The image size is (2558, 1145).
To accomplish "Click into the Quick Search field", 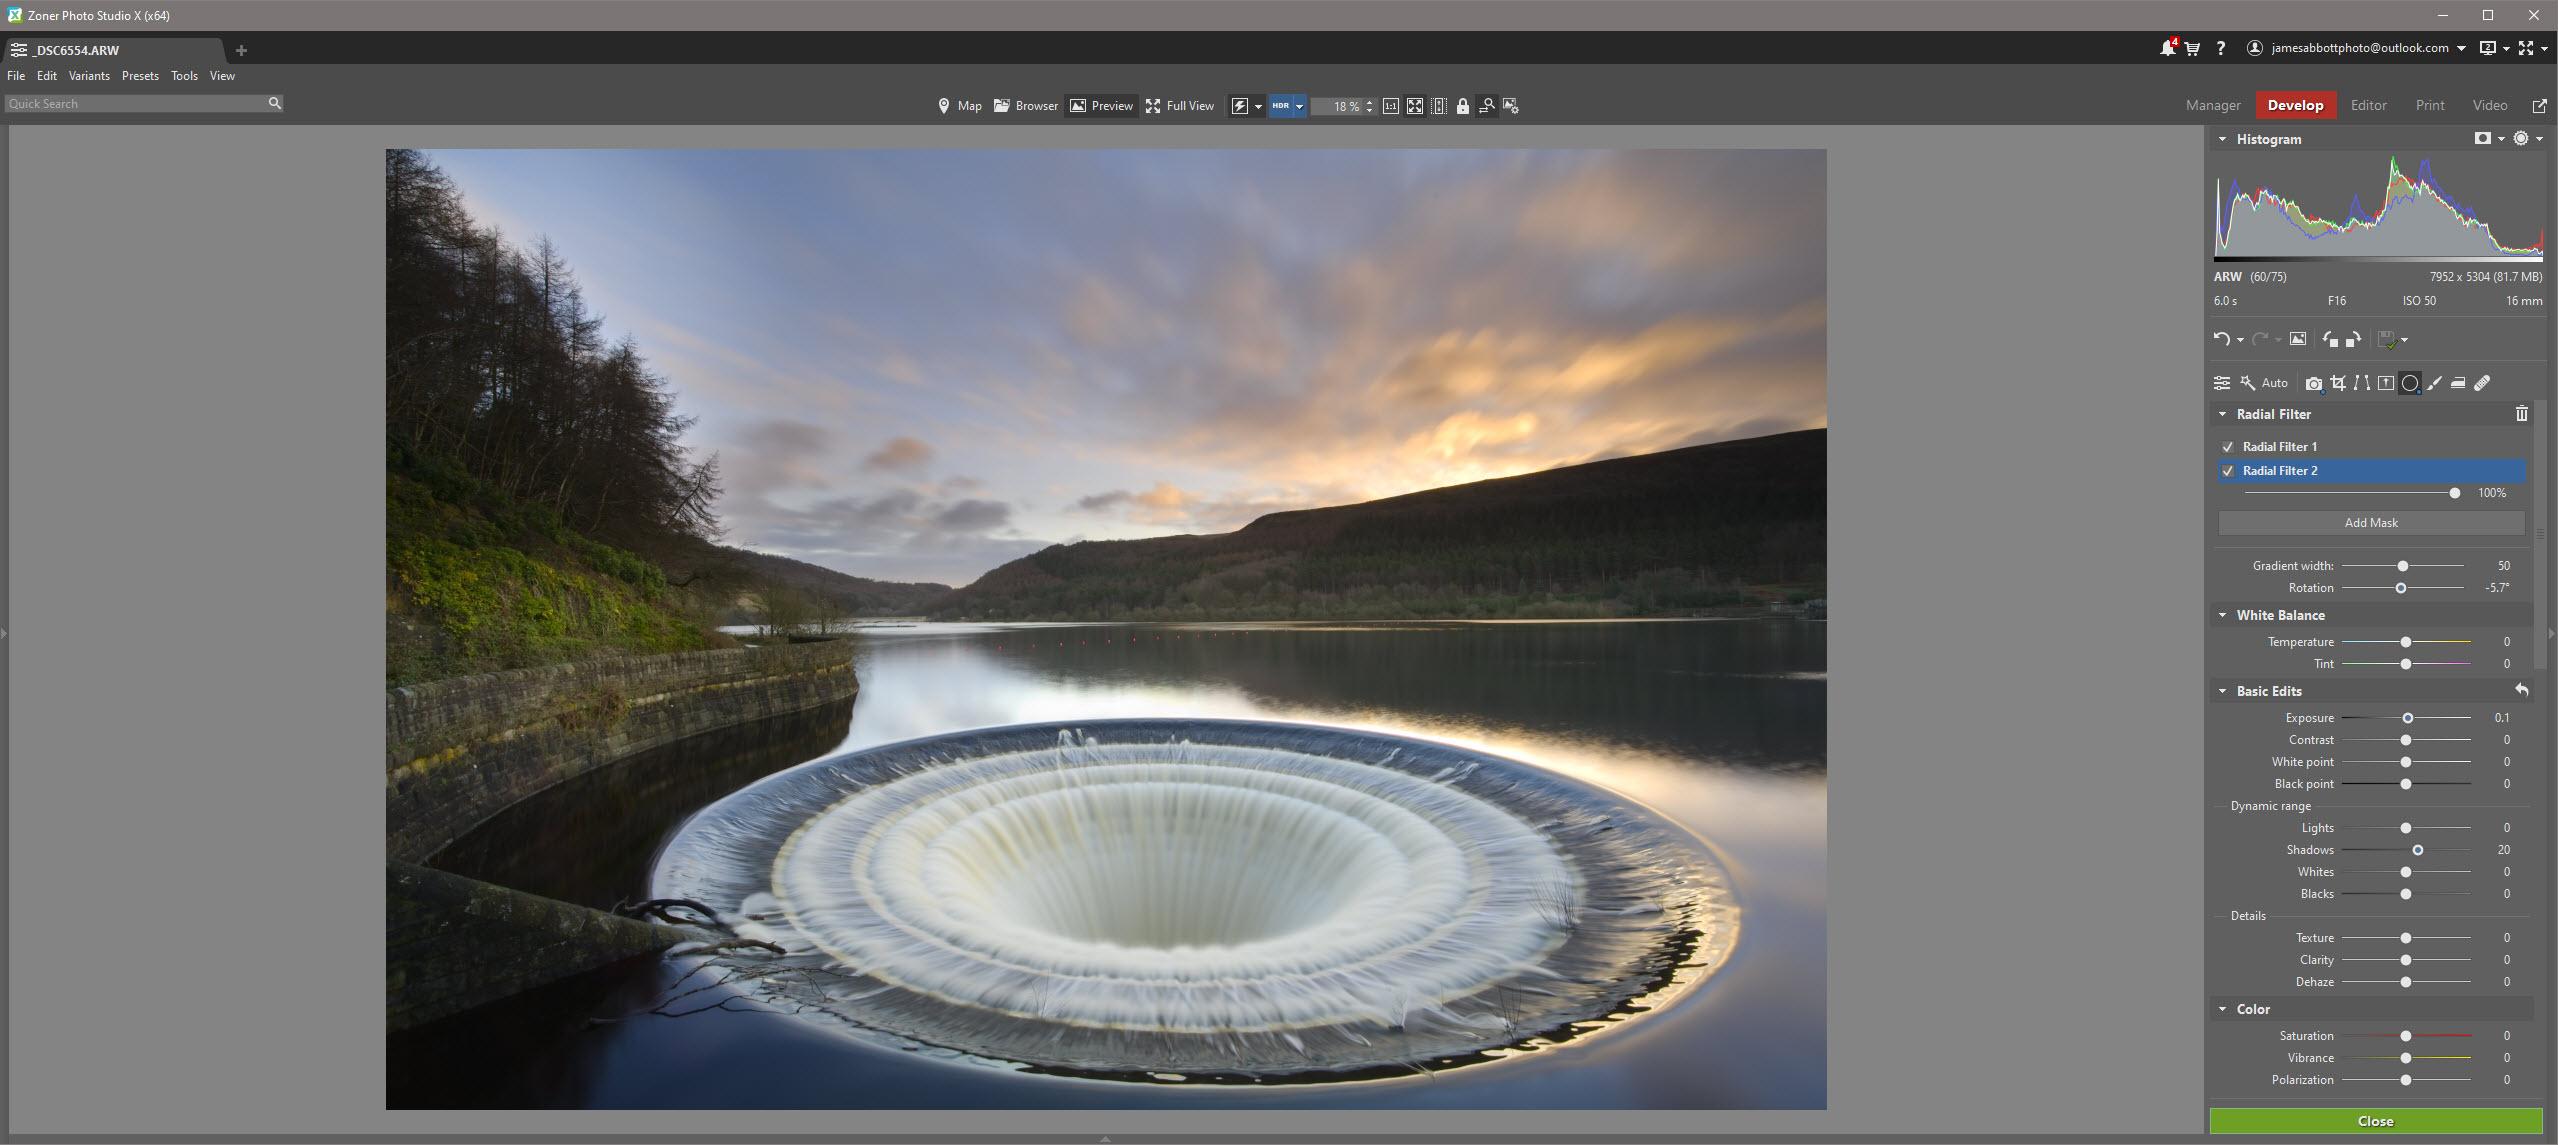I will pyautogui.click(x=135, y=103).
